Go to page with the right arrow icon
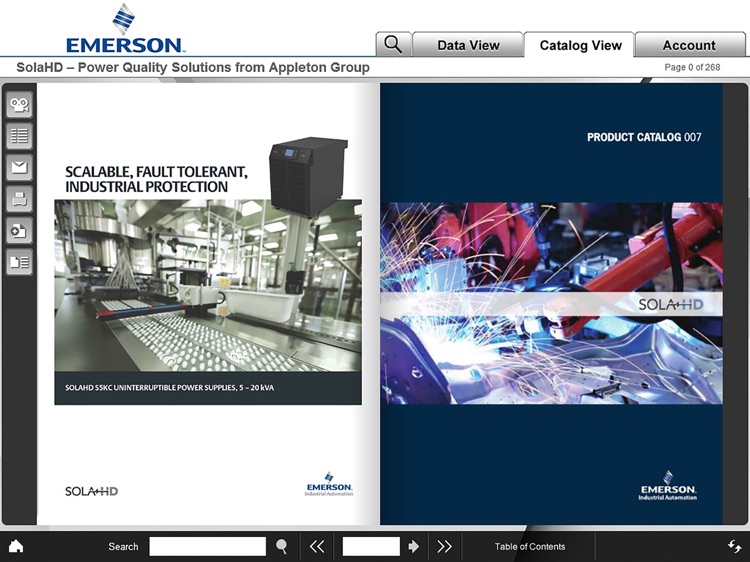This screenshot has height=562, width=750. pyautogui.click(x=414, y=546)
